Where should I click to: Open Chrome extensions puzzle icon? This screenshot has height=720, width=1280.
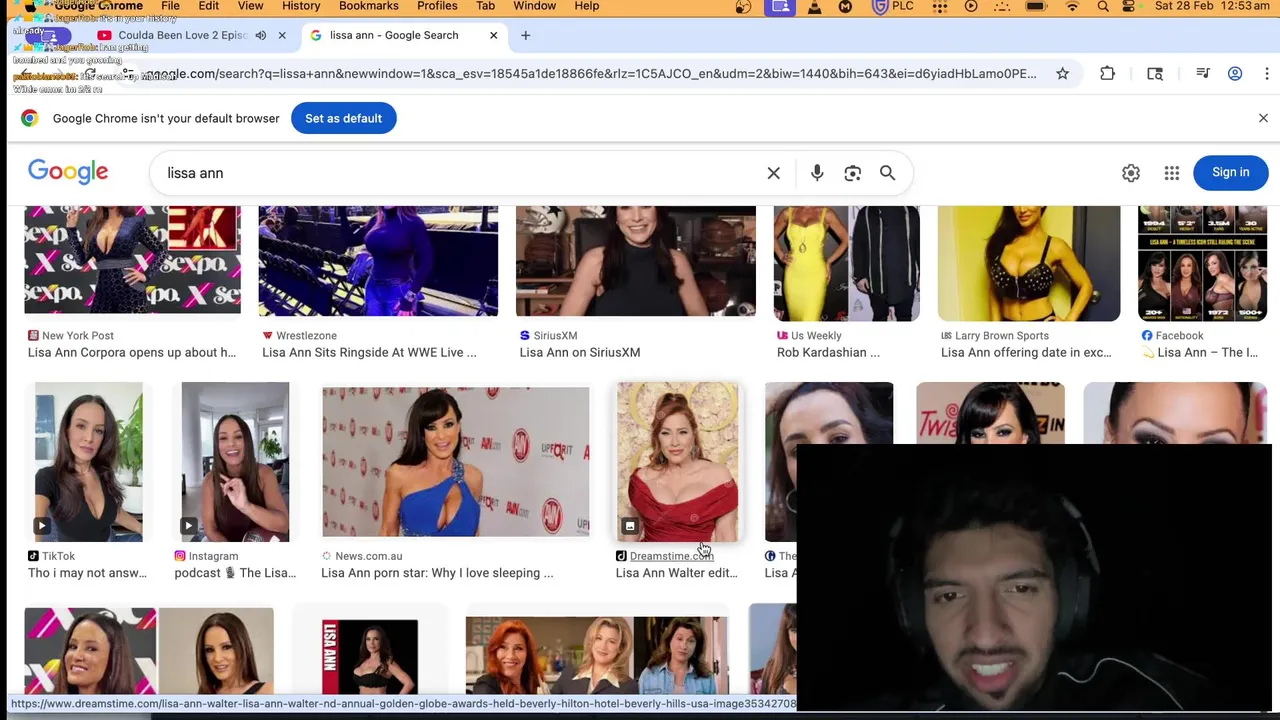pos(1107,74)
